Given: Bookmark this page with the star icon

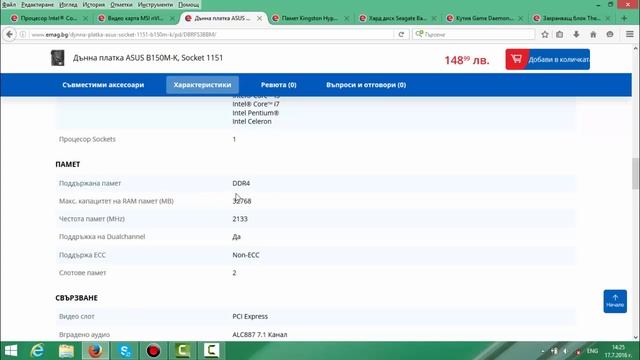Looking at the screenshot, I should point(545,35).
